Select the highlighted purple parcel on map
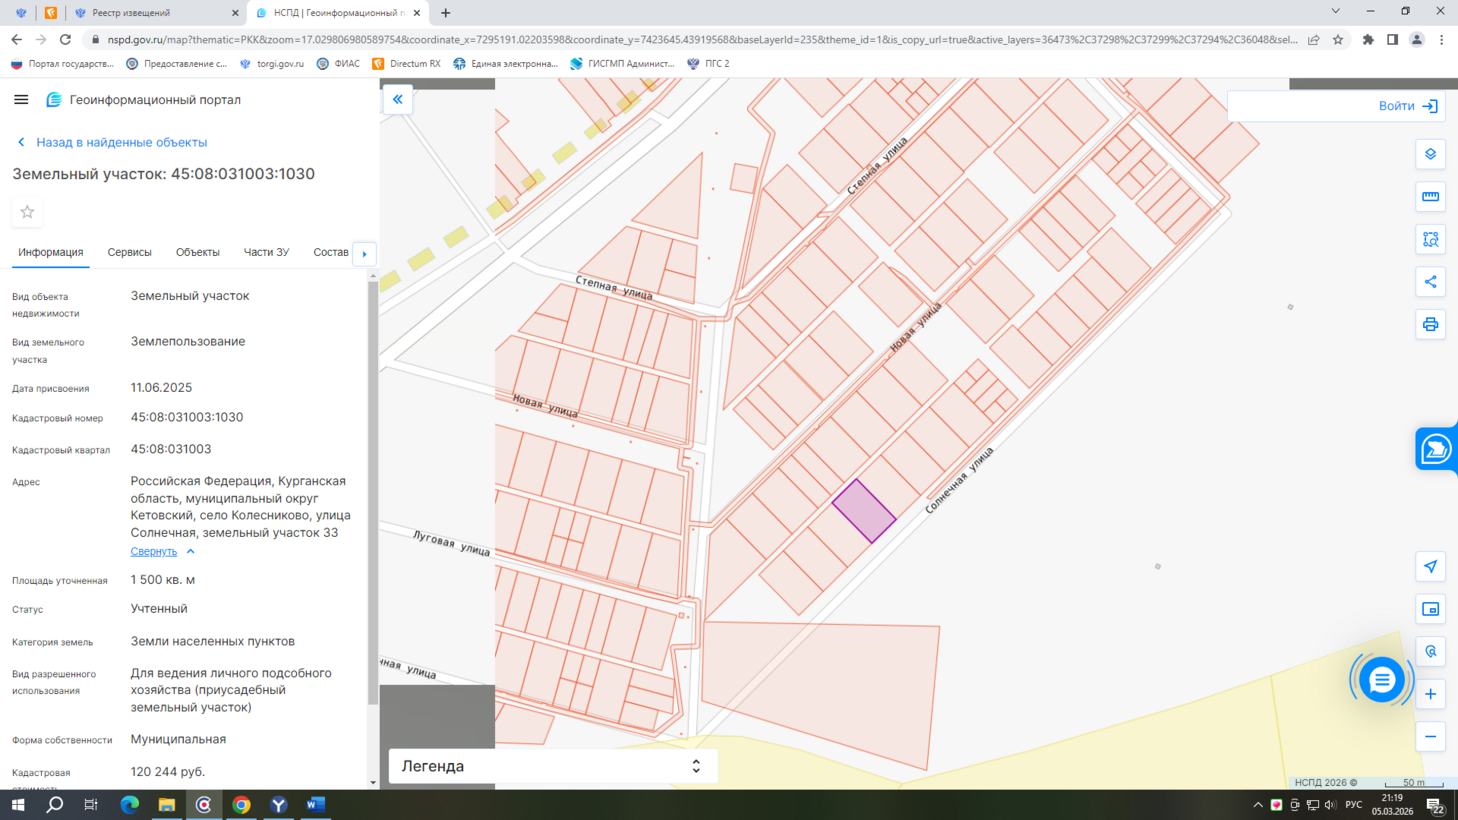Viewport: 1458px width, 820px height. pyautogui.click(x=864, y=511)
